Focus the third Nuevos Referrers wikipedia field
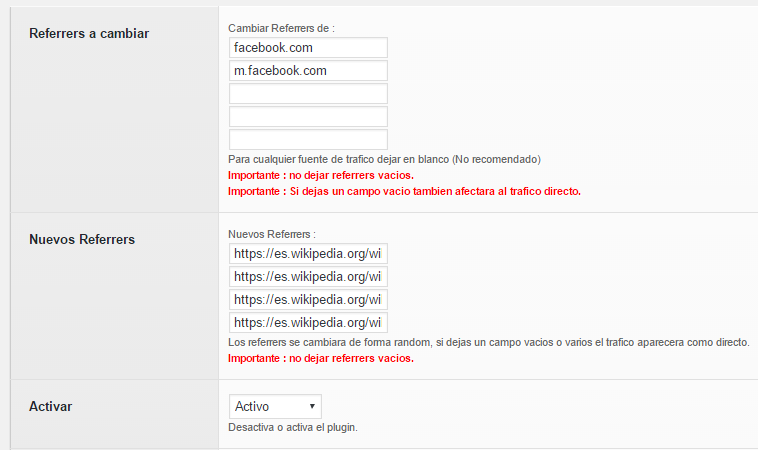This screenshot has height=450, width=758. tap(308, 300)
